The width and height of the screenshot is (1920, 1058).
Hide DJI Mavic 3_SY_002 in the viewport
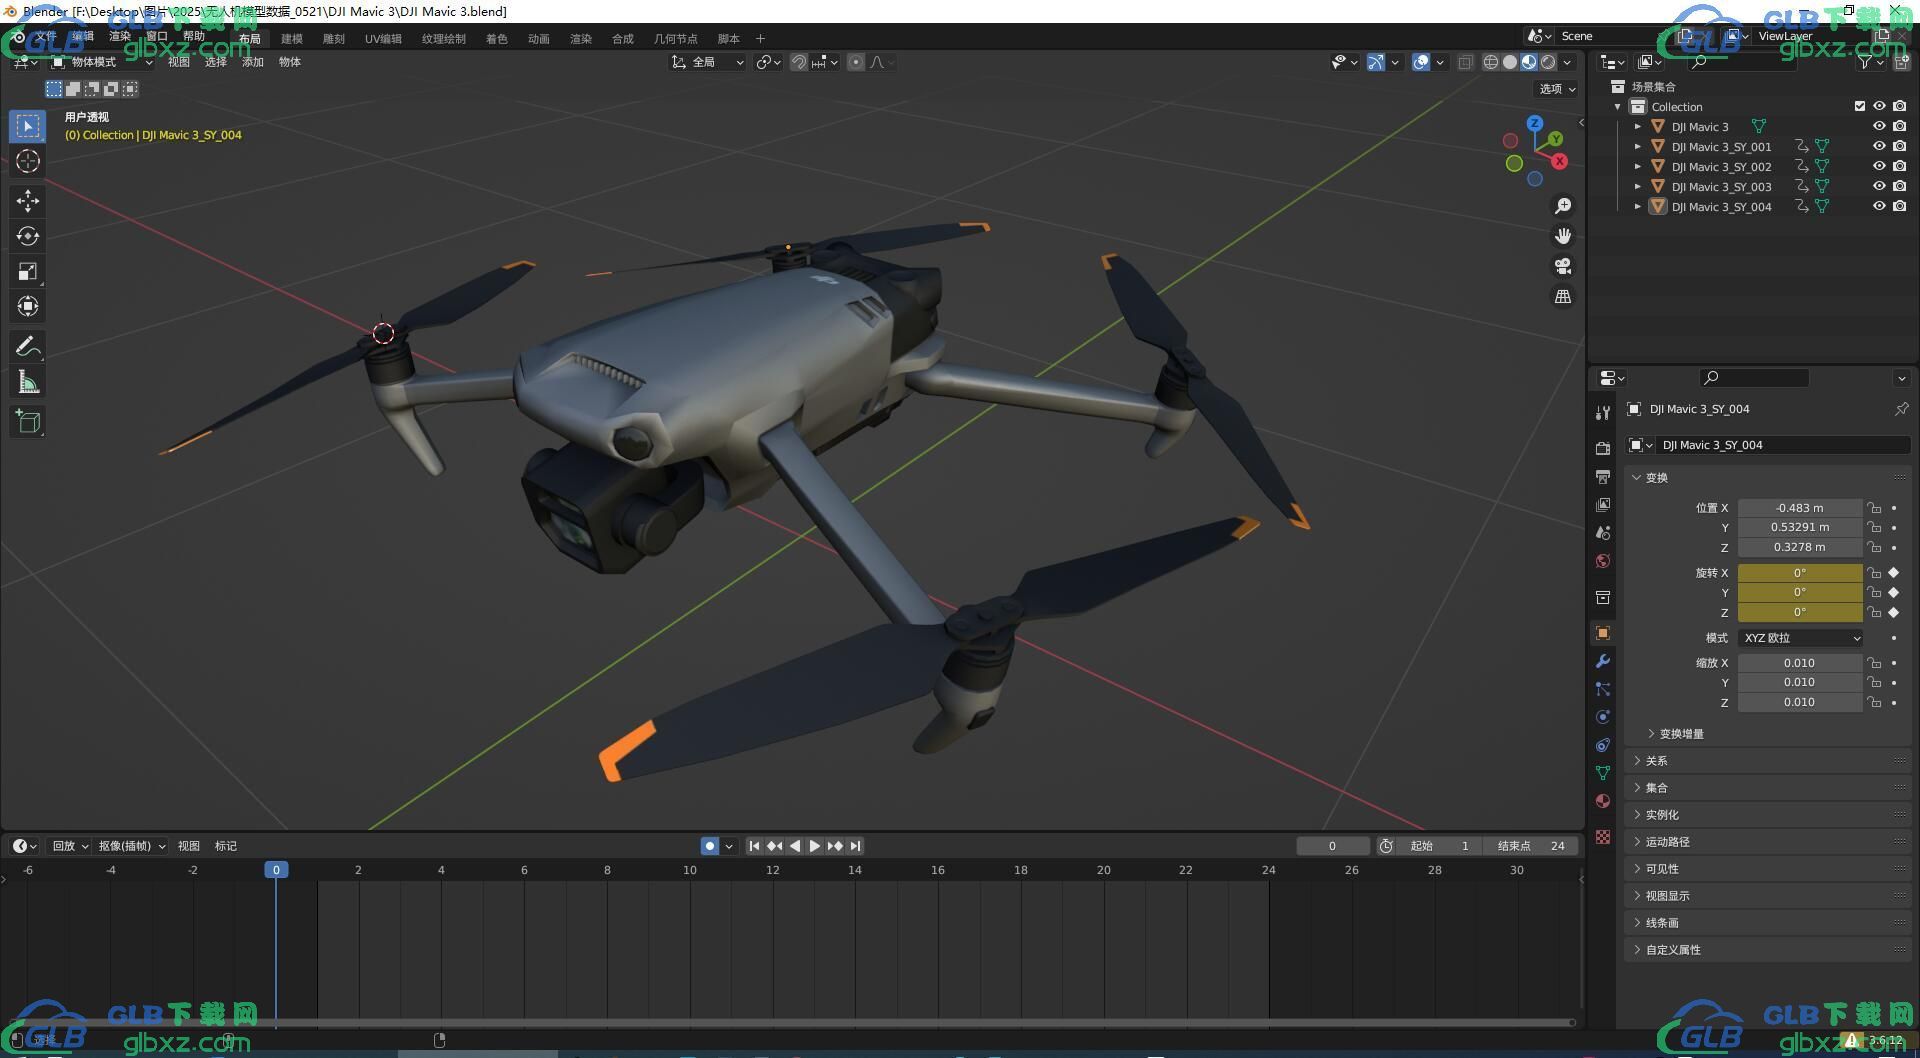click(x=1879, y=166)
